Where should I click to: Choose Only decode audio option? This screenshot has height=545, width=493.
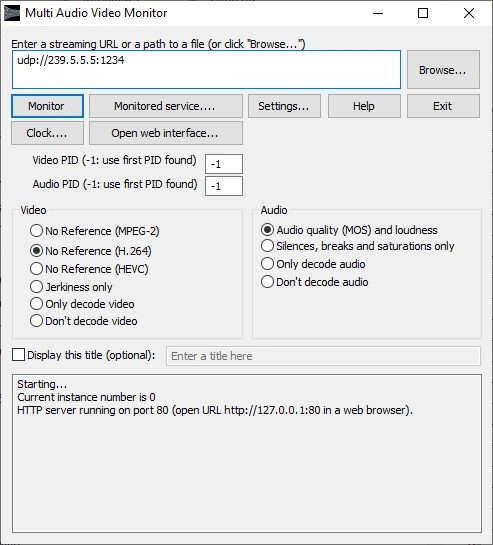[313, 264]
